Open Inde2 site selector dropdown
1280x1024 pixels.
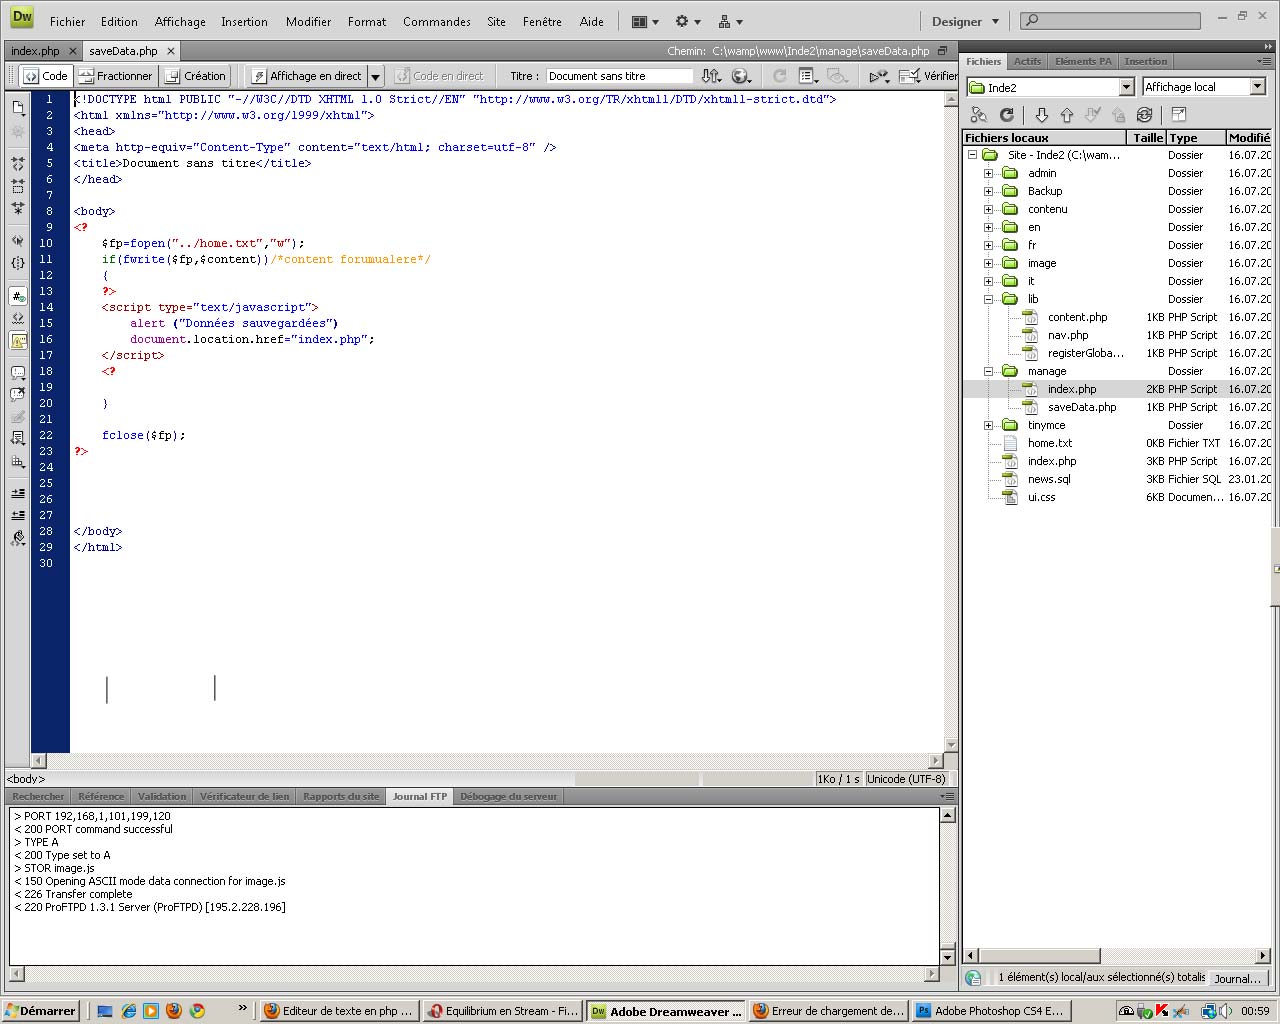tap(1050, 87)
